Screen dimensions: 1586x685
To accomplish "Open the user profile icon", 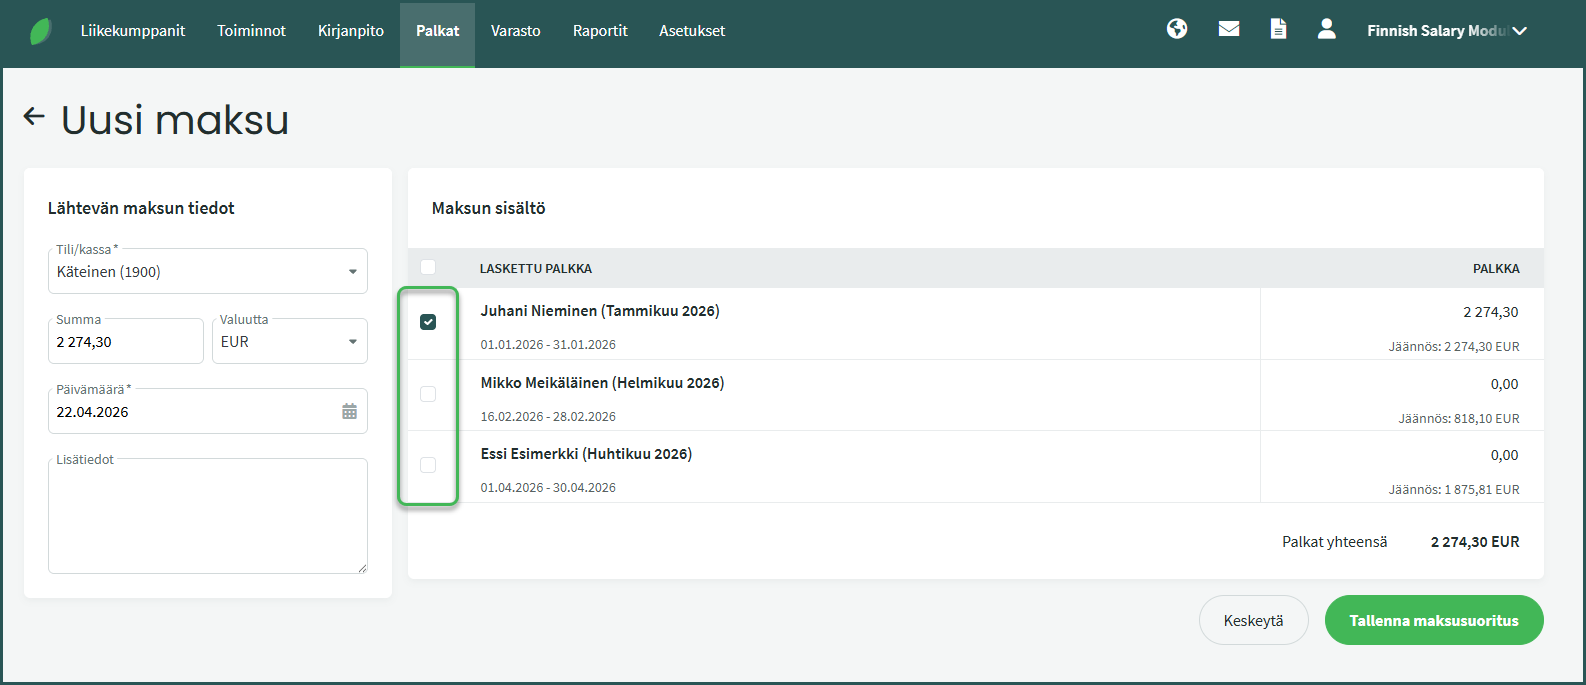I will pos(1327,30).
